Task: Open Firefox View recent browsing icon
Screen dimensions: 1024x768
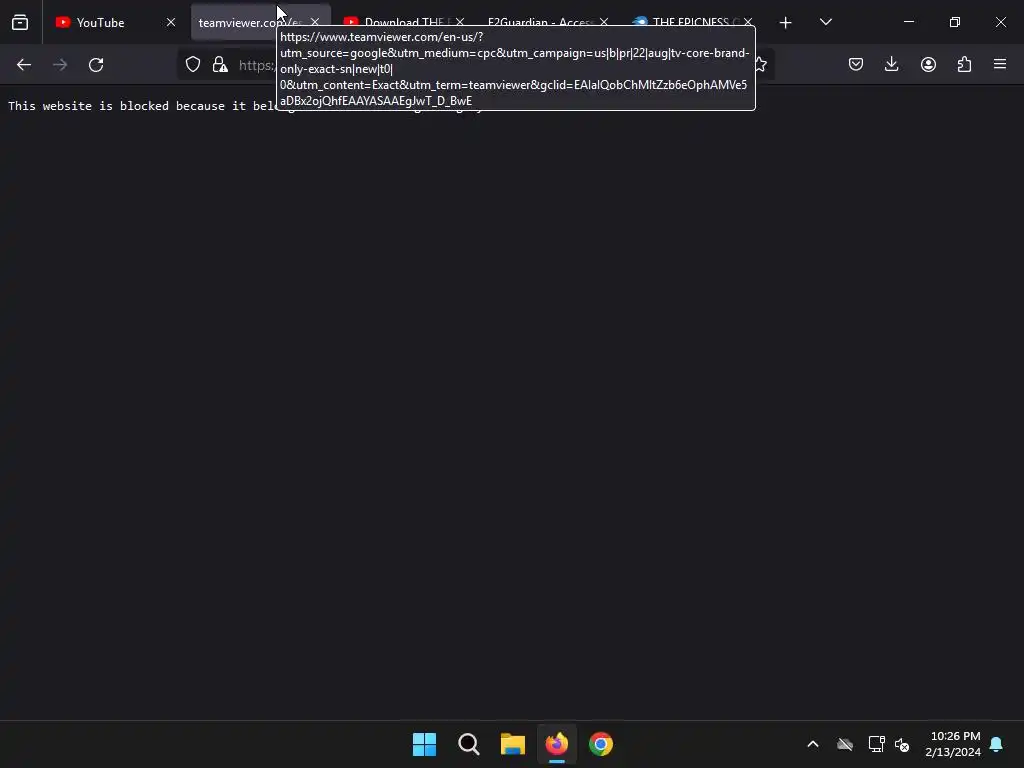Action: pyautogui.click(x=20, y=22)
